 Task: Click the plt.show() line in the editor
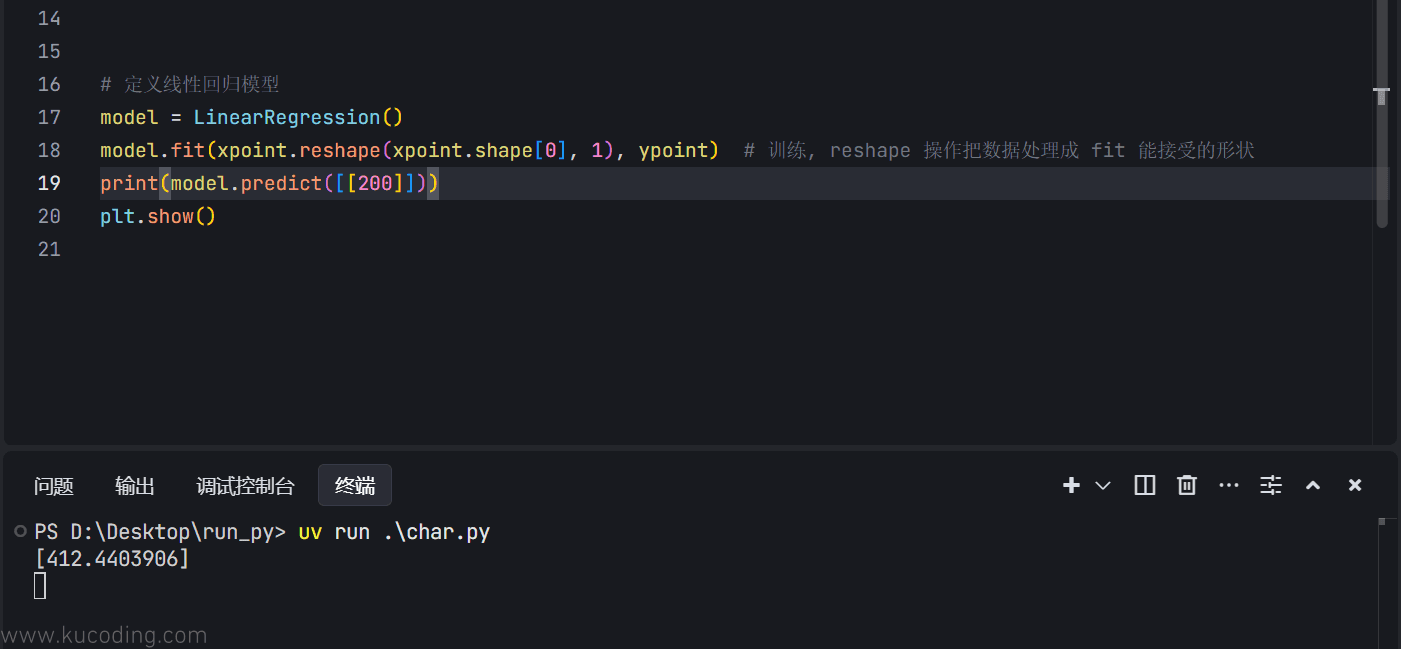pos(158,216)
